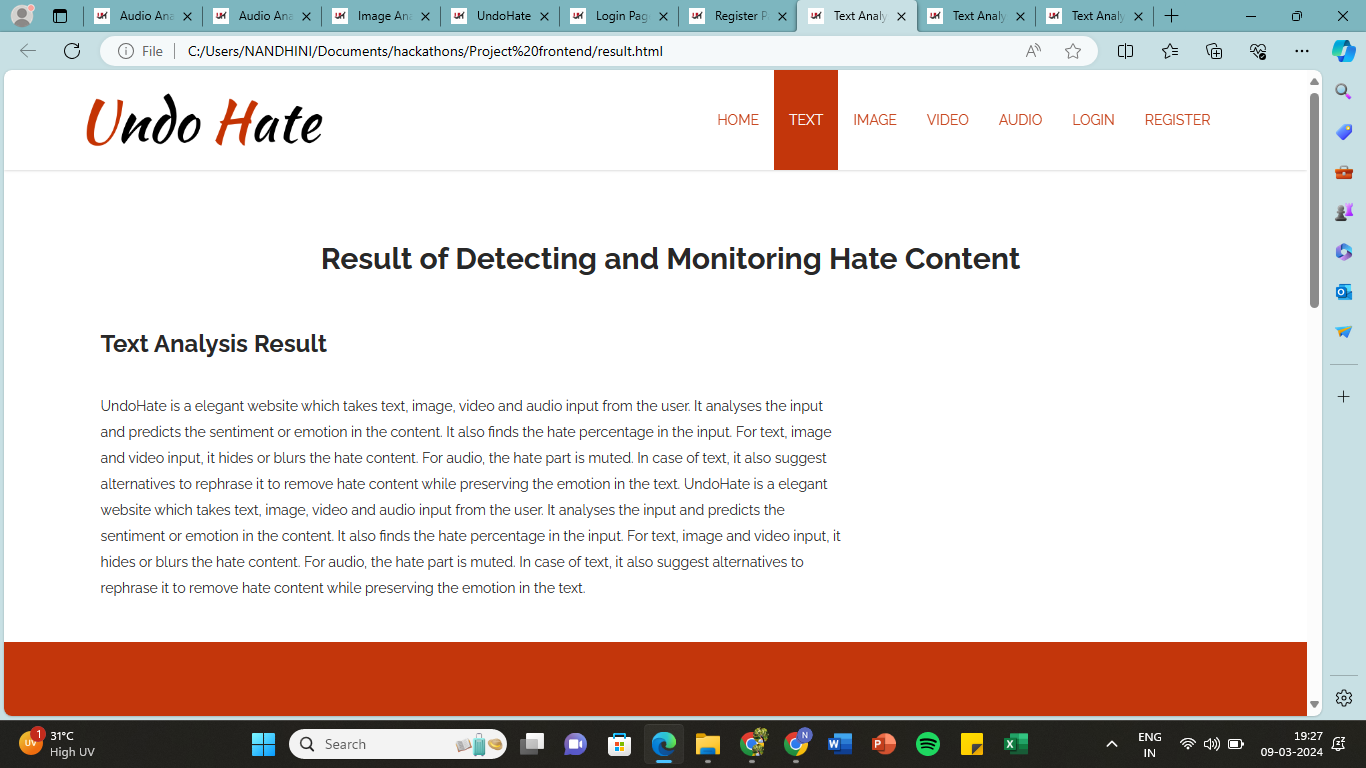Go to the HOME page link
Image resolution: width=1366 pixels, height=768 pixels.
pos(738,120)
